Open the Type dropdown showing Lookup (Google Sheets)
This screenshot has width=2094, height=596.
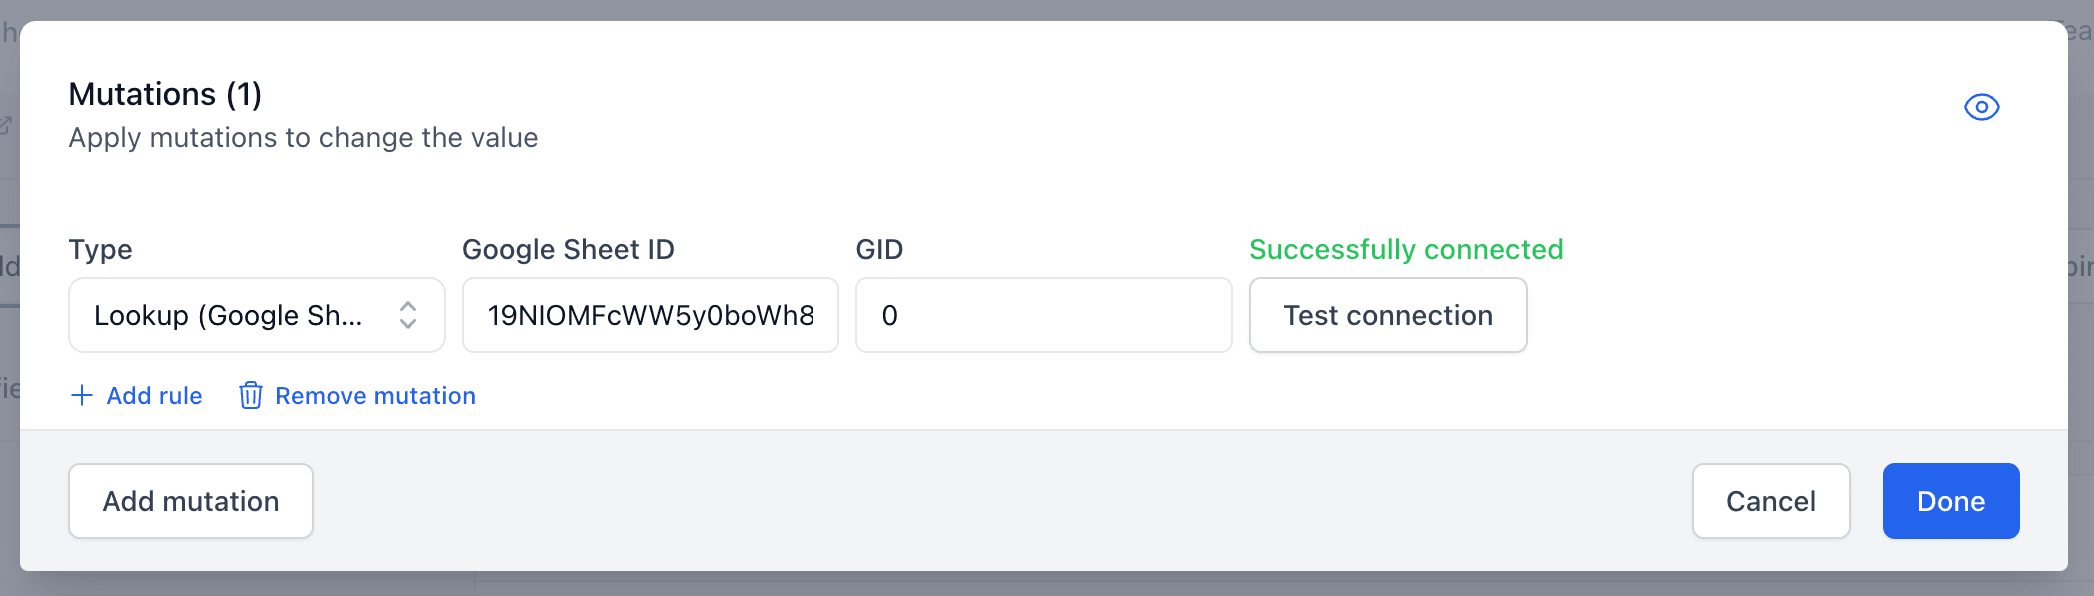[x=256, y=315]
